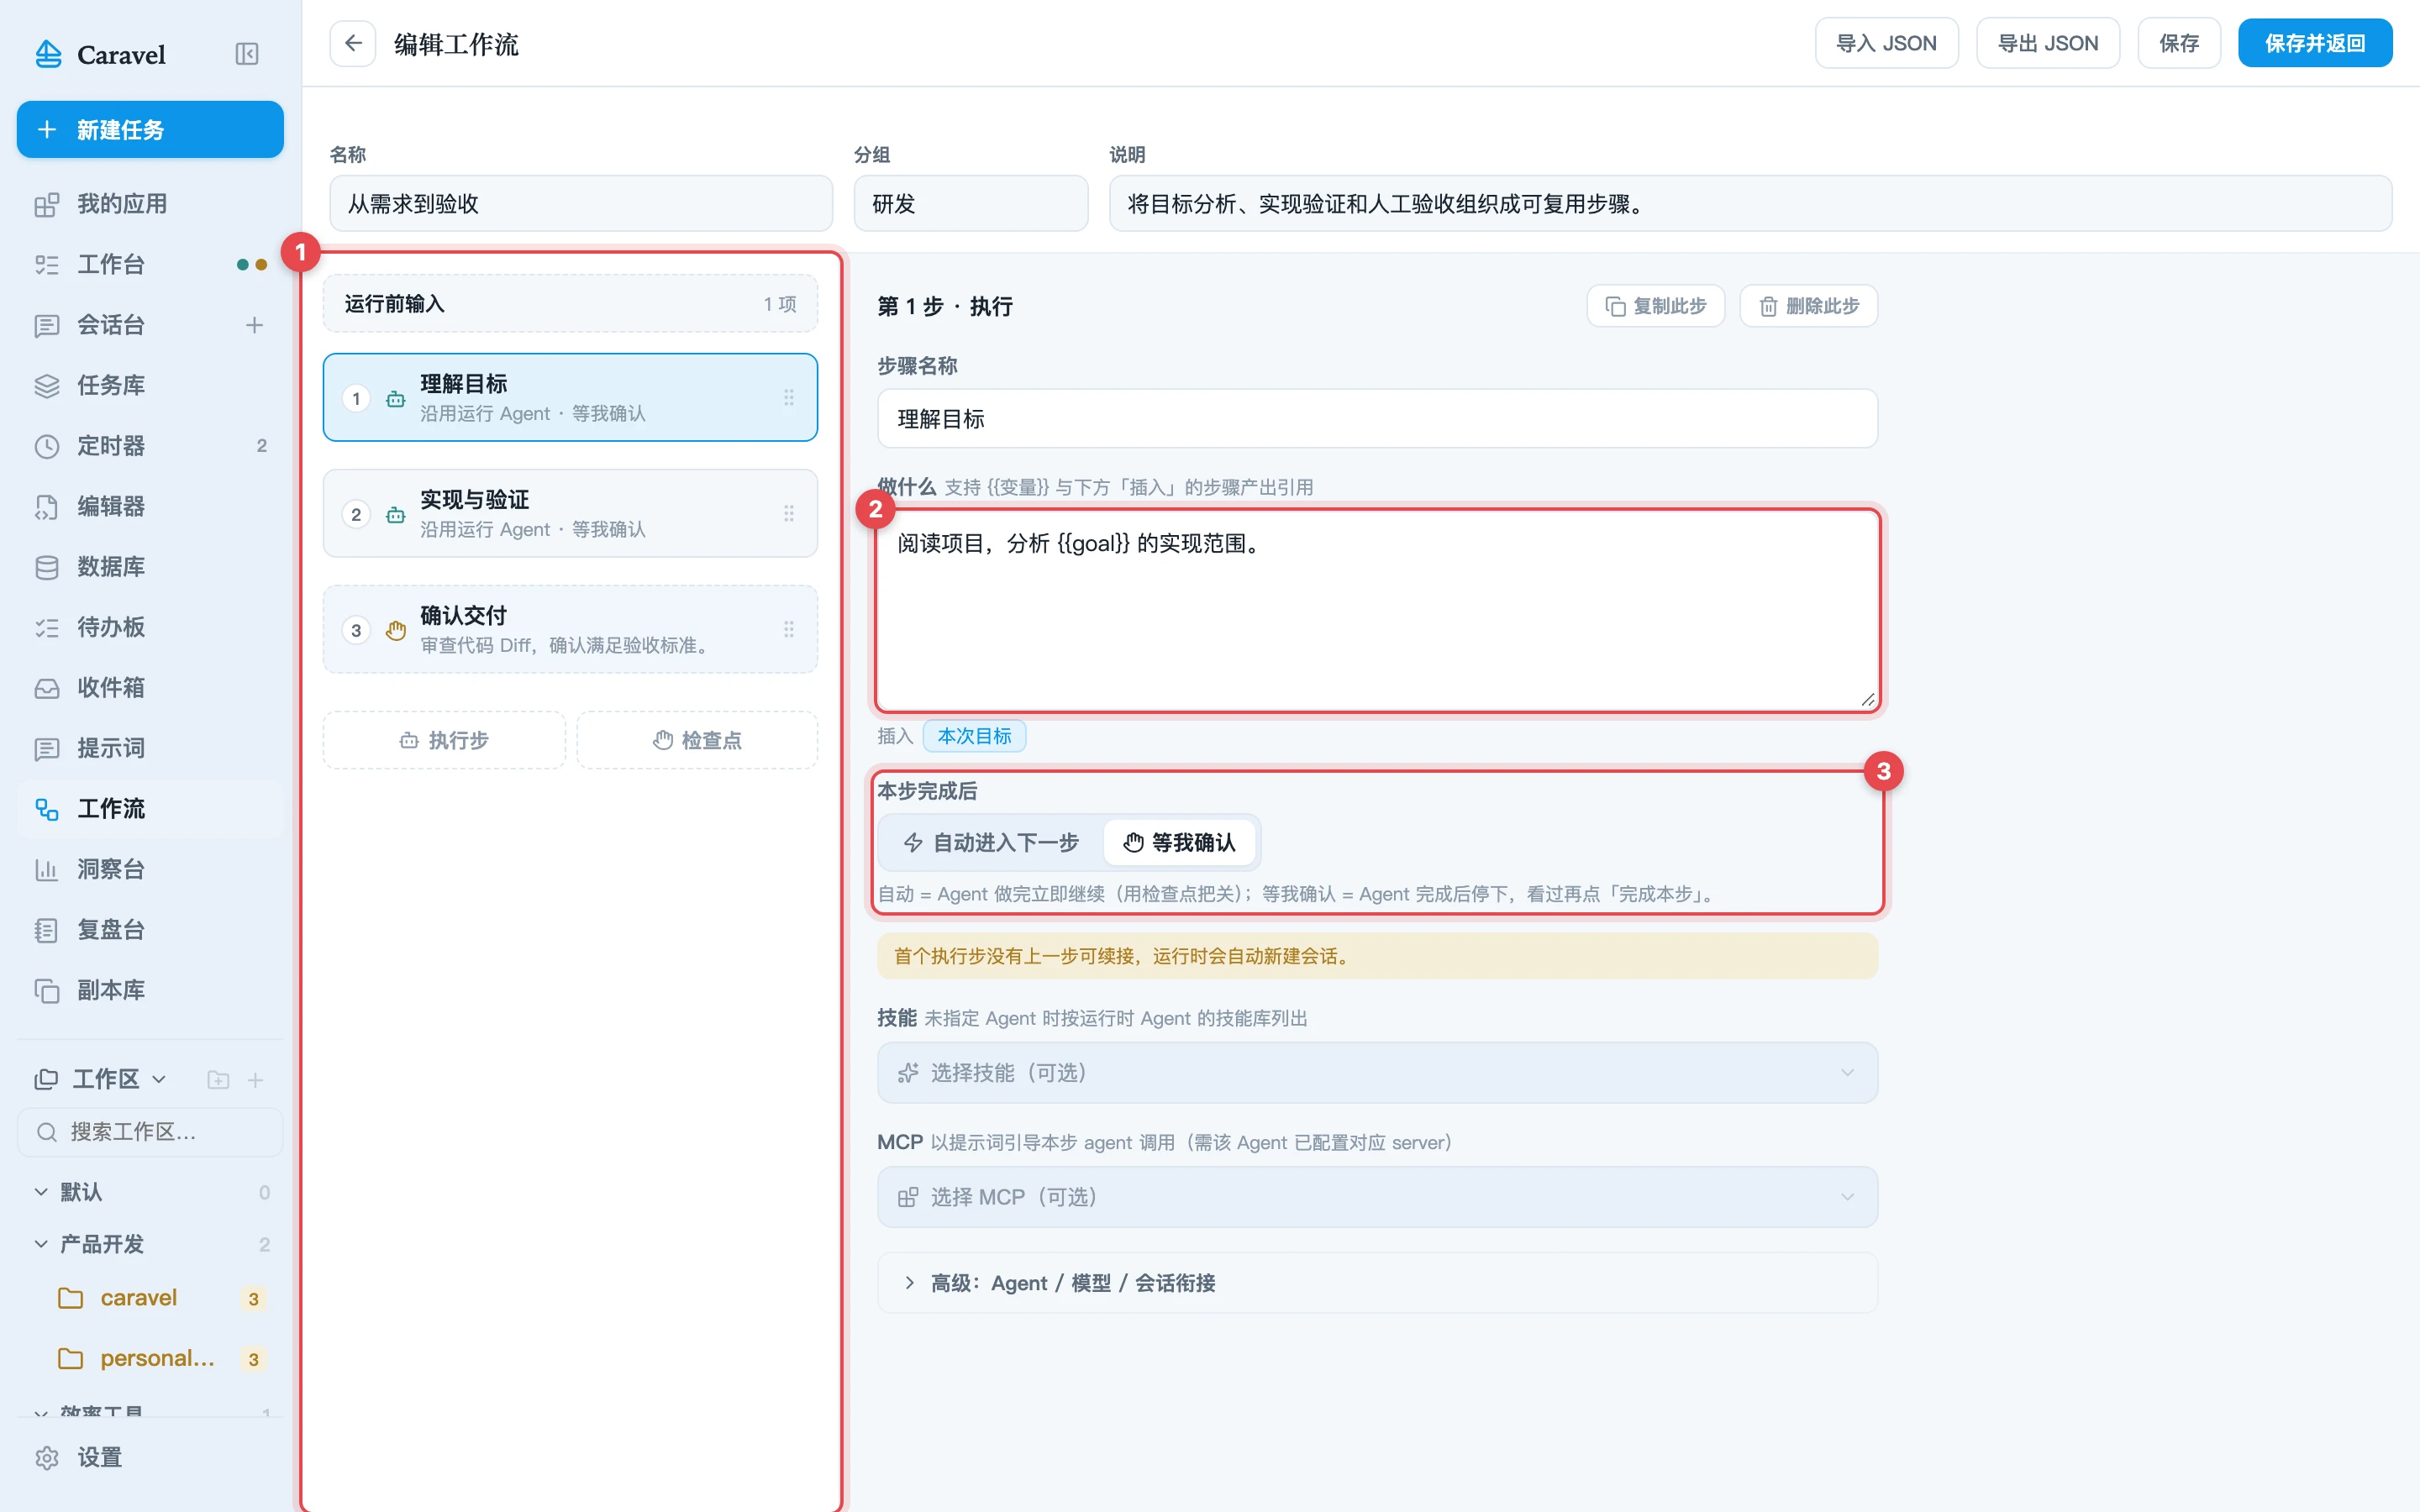The image size is (2420, 1512).
Task: Open 任务库 in the sidebar
Action: pyautogui.click(x=150, y=386)
